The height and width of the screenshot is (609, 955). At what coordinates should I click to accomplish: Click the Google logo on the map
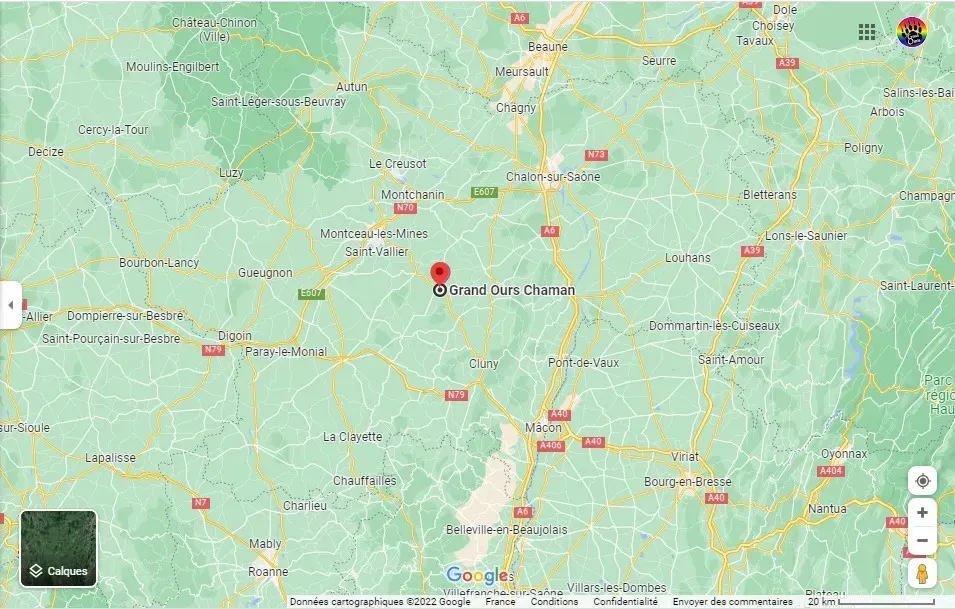pyautogui.click(x=478, y=575)
